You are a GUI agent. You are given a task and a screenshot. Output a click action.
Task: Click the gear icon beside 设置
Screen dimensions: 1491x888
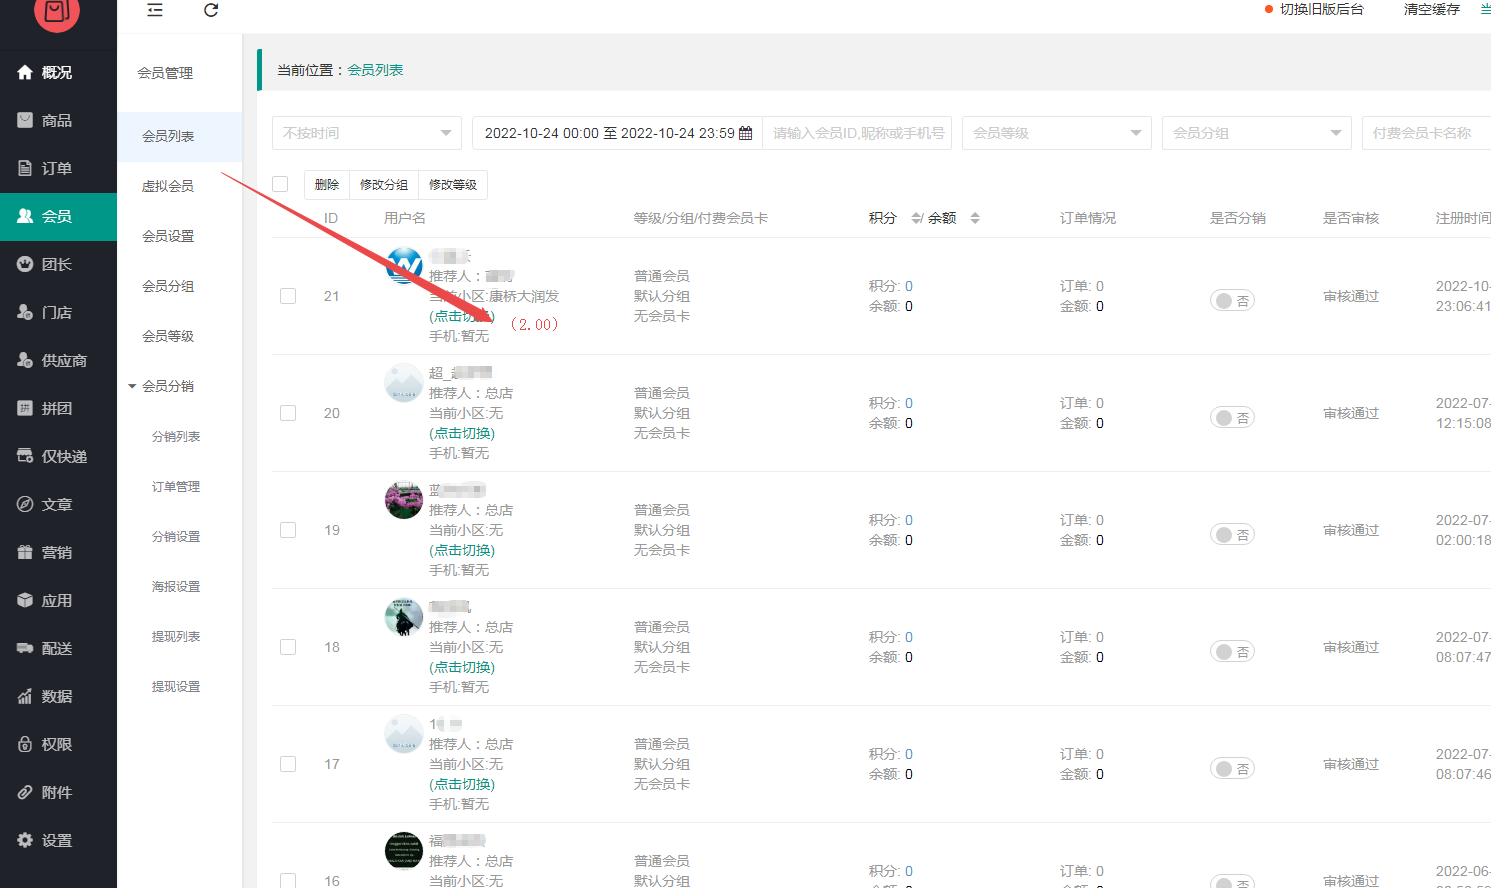(25, 840)
